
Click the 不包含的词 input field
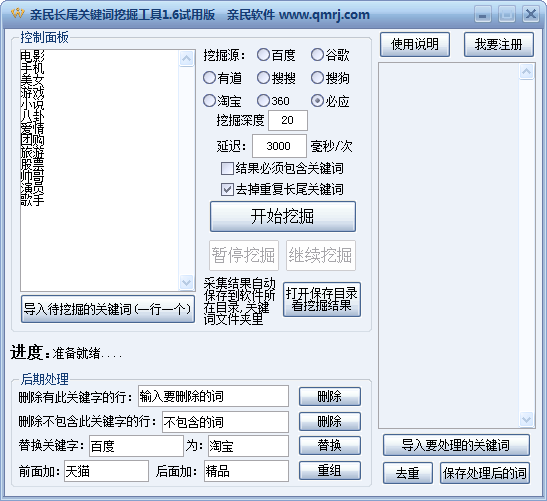pos(225,422)
